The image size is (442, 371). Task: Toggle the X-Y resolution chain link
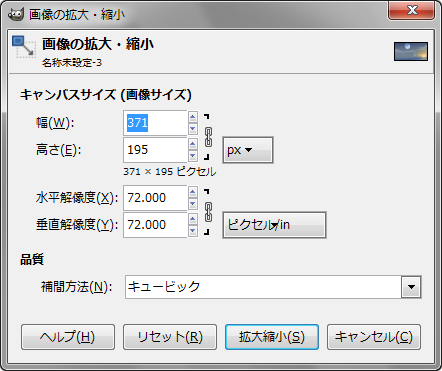click(208, 212)
